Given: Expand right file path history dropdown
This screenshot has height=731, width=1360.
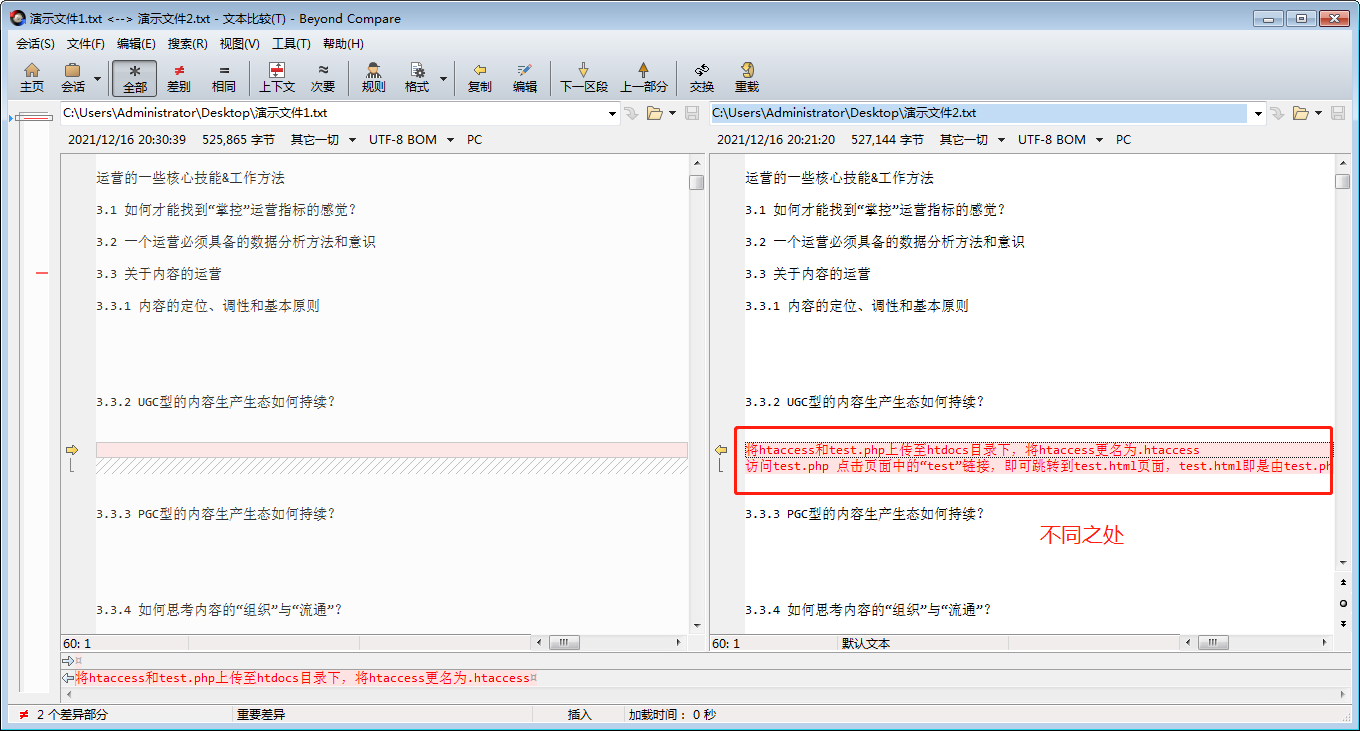Looking at the screenshot, I should click(1257, 113).
